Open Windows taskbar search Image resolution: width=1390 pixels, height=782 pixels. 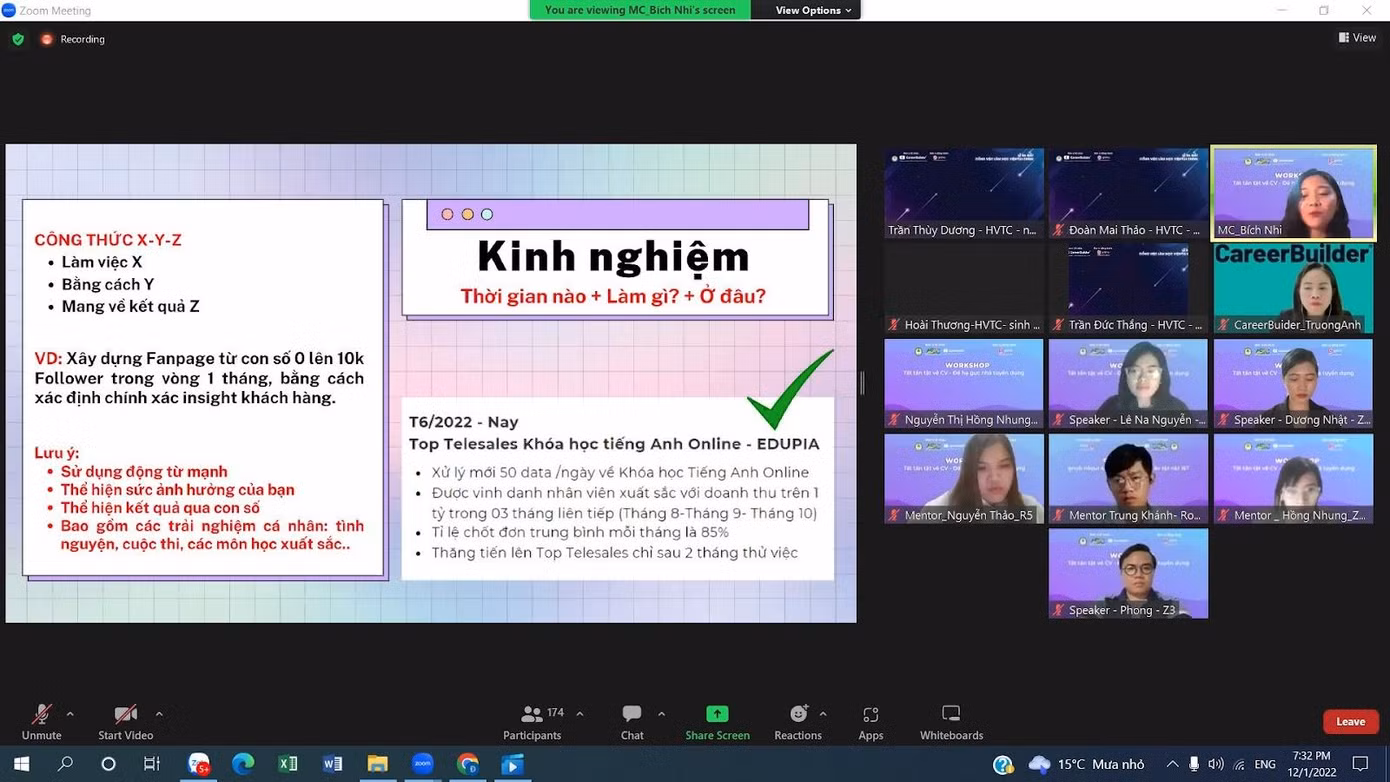point(65,764)
